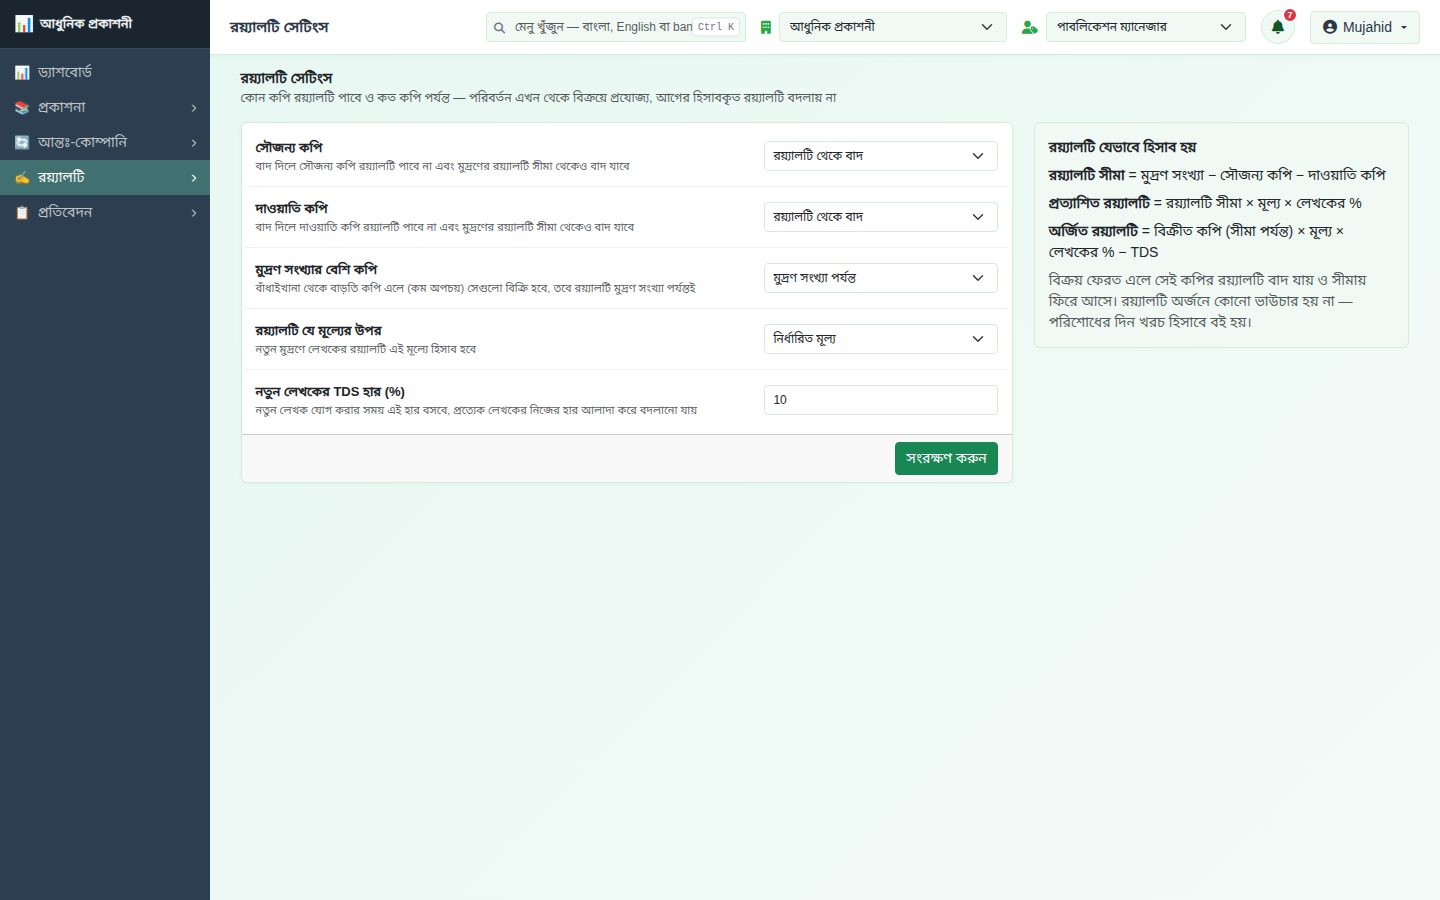This screenshot has height=900, width=1440.
Task: Open the পাবলিকেশন ম্যানেজার role dropdown
Action: point(1146,27)
